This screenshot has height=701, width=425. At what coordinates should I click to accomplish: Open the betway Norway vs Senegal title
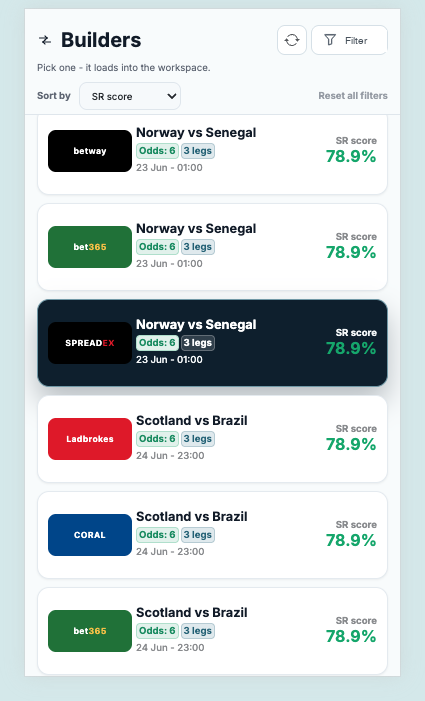pos(196,133)
